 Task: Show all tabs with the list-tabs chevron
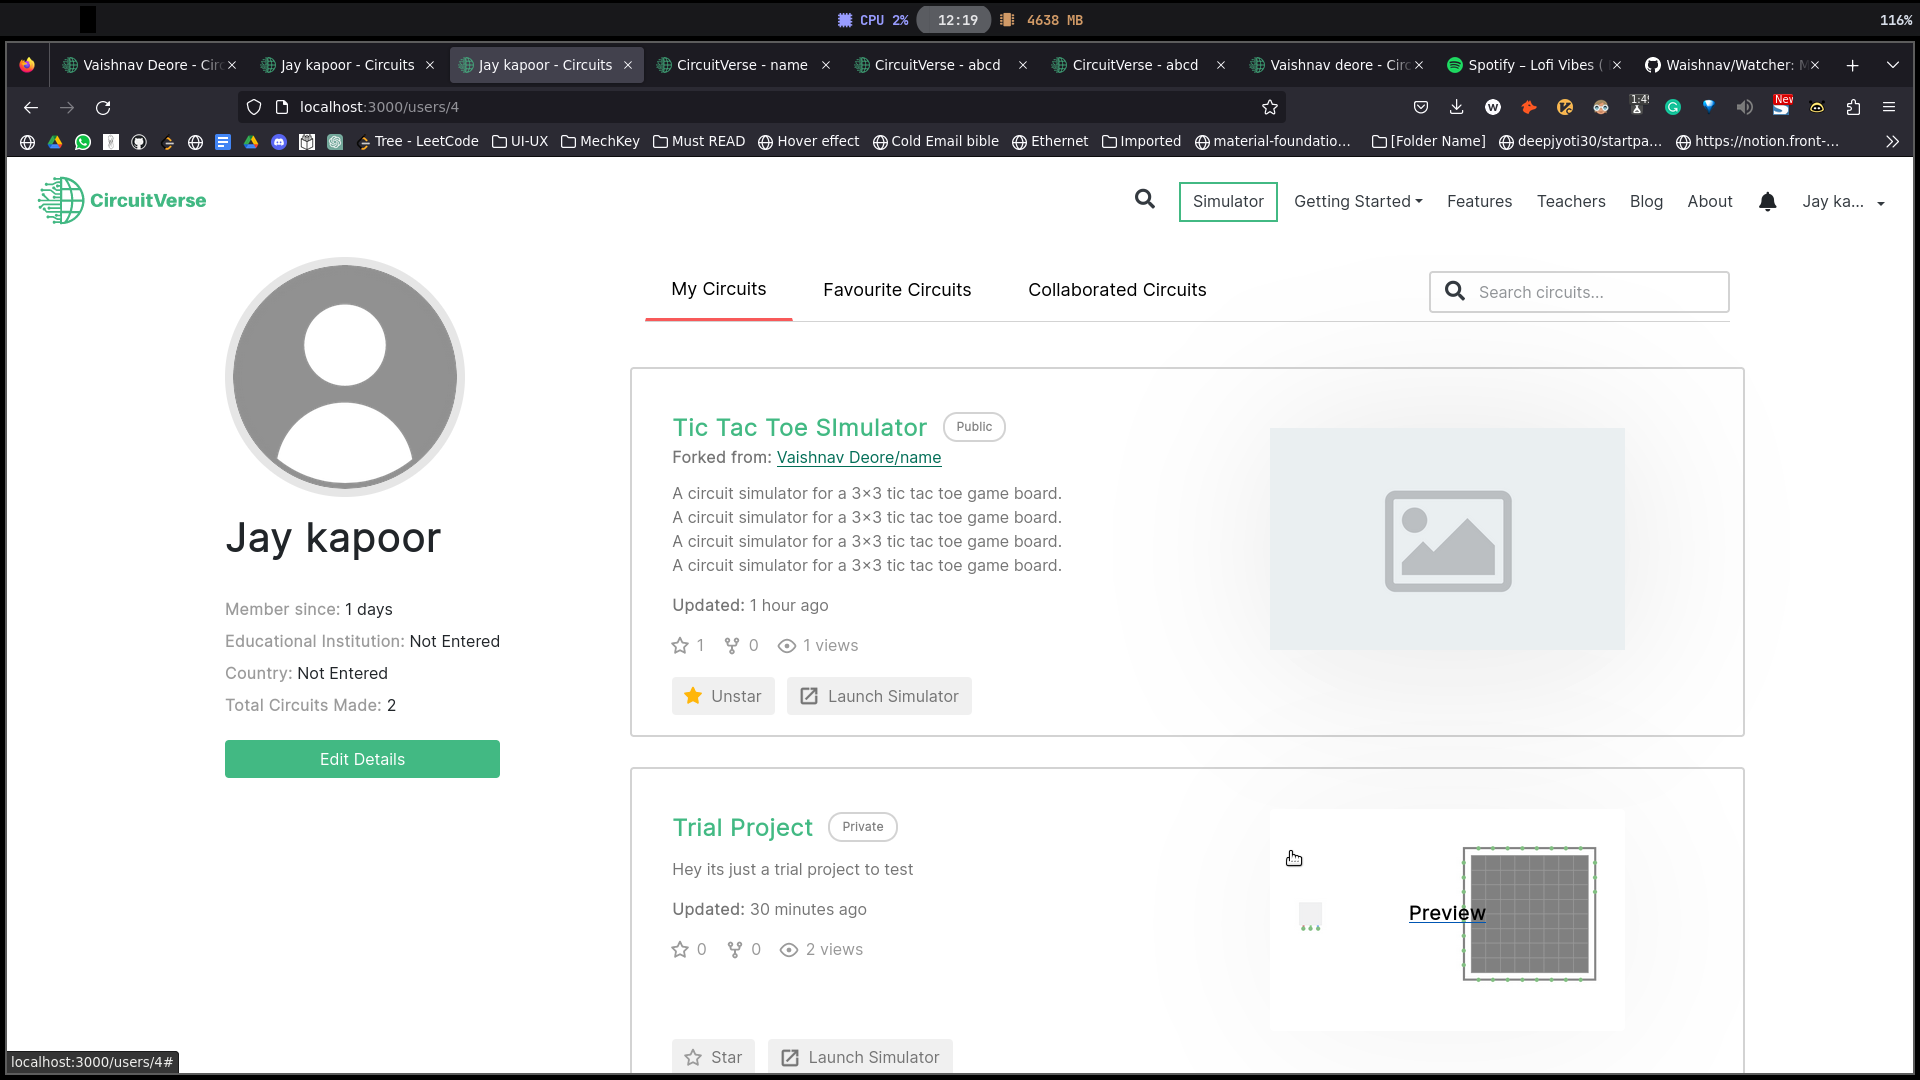pos(1893,65)
